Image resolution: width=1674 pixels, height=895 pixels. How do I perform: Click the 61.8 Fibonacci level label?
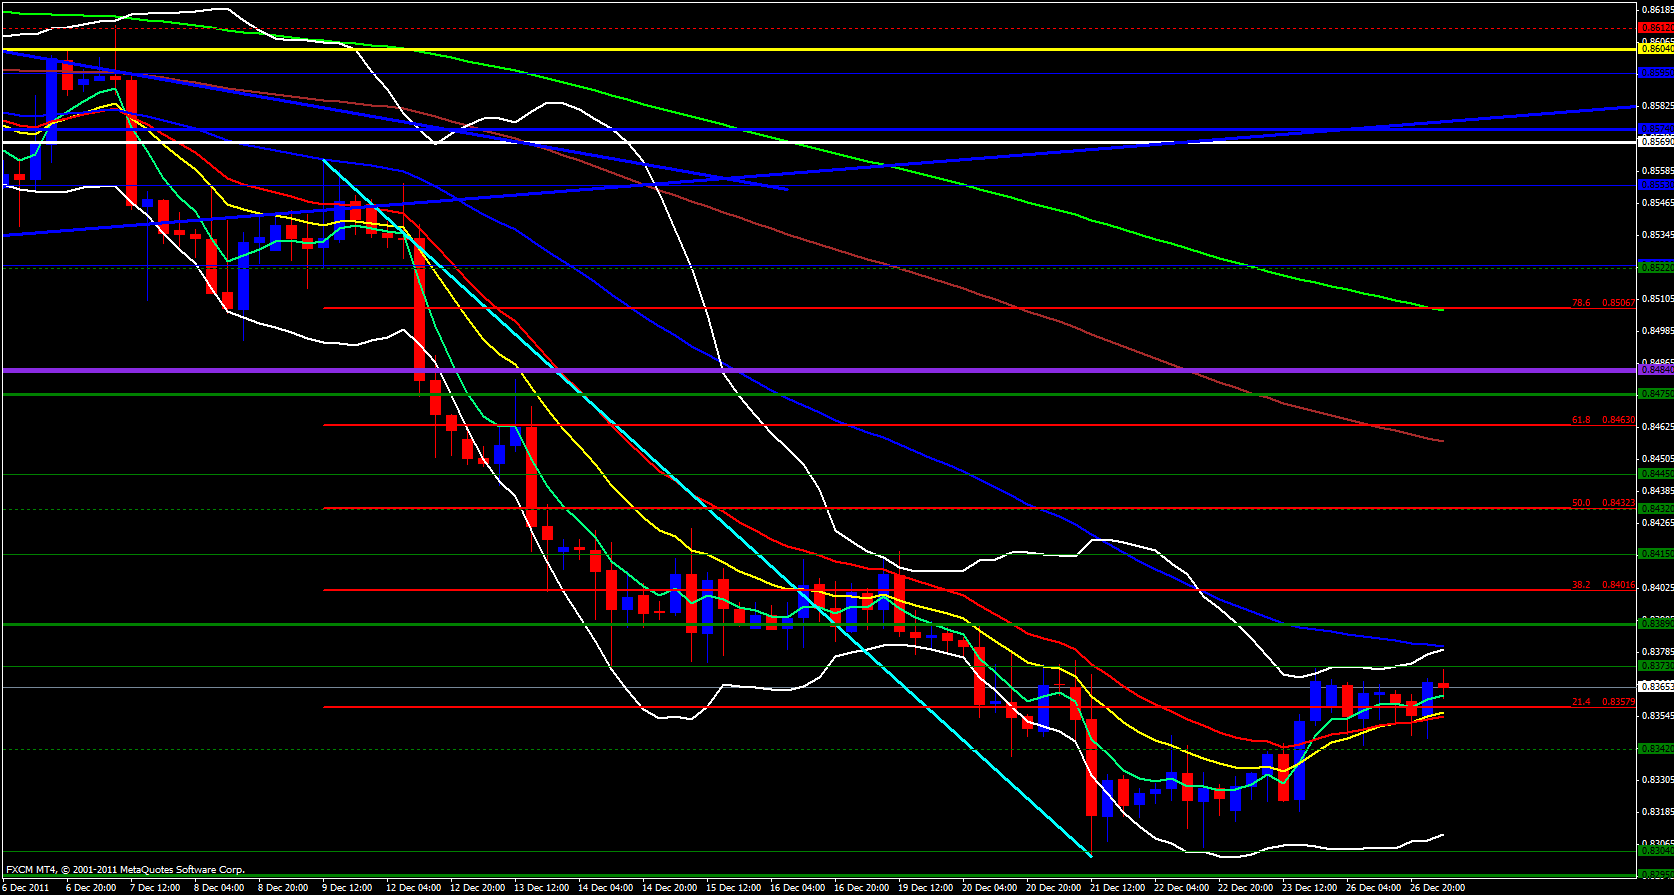(x=1603, y=420)
